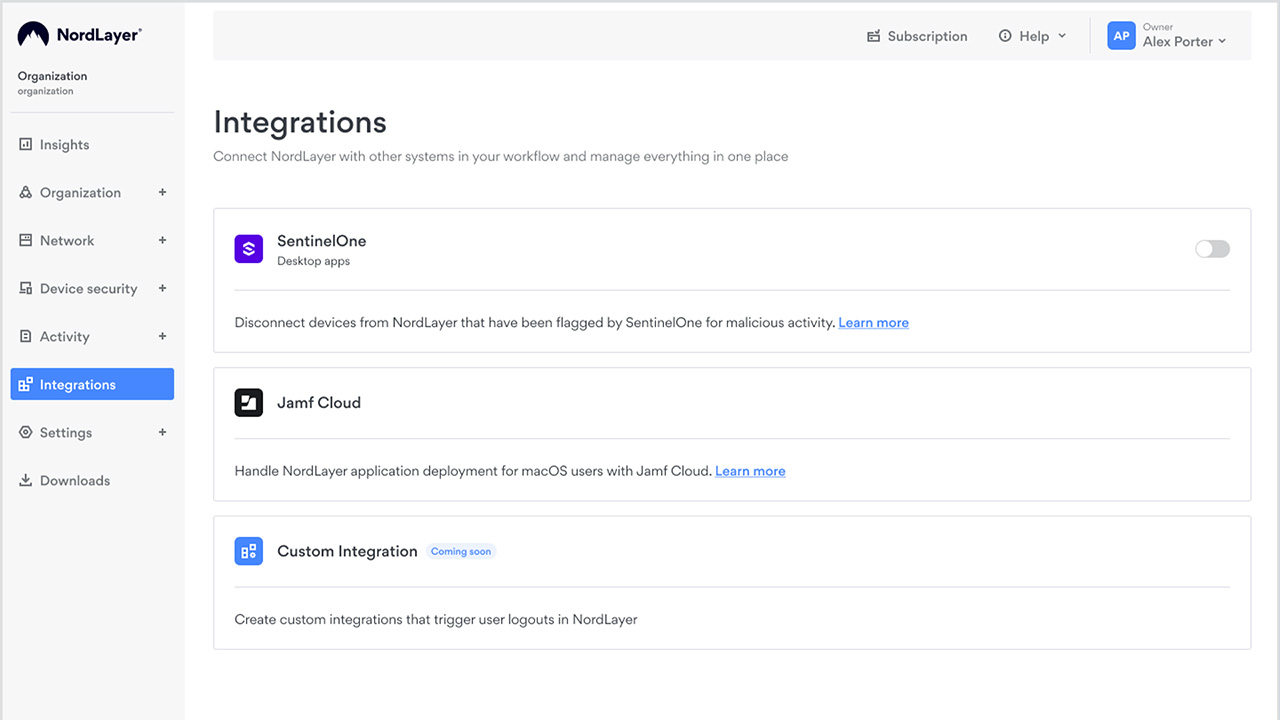The width and height of the screenshot is (1280, 720).
Task: Click the Custom Integration blue icon
Action: point(249,551)
